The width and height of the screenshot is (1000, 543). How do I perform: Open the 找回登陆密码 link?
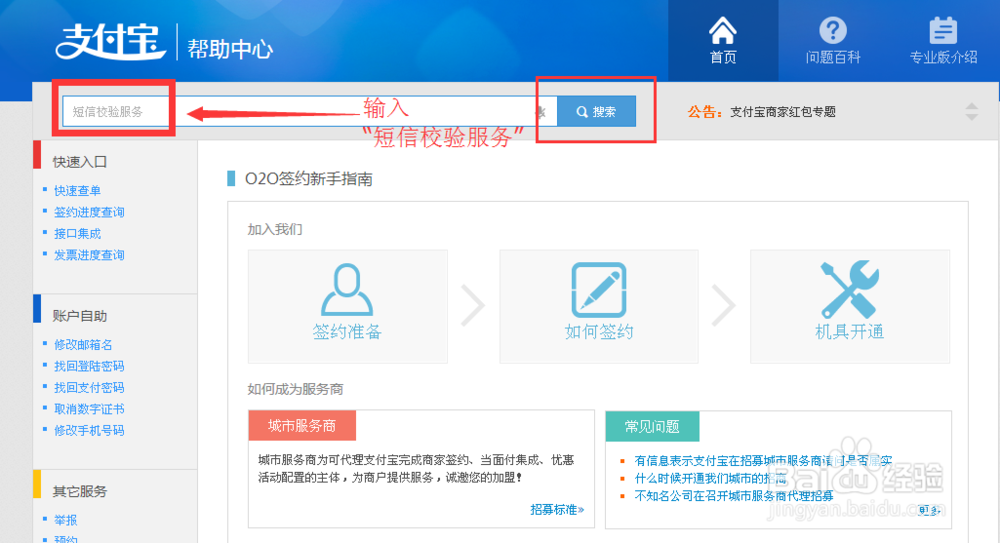pyautogui.click(x=89, y=366)
